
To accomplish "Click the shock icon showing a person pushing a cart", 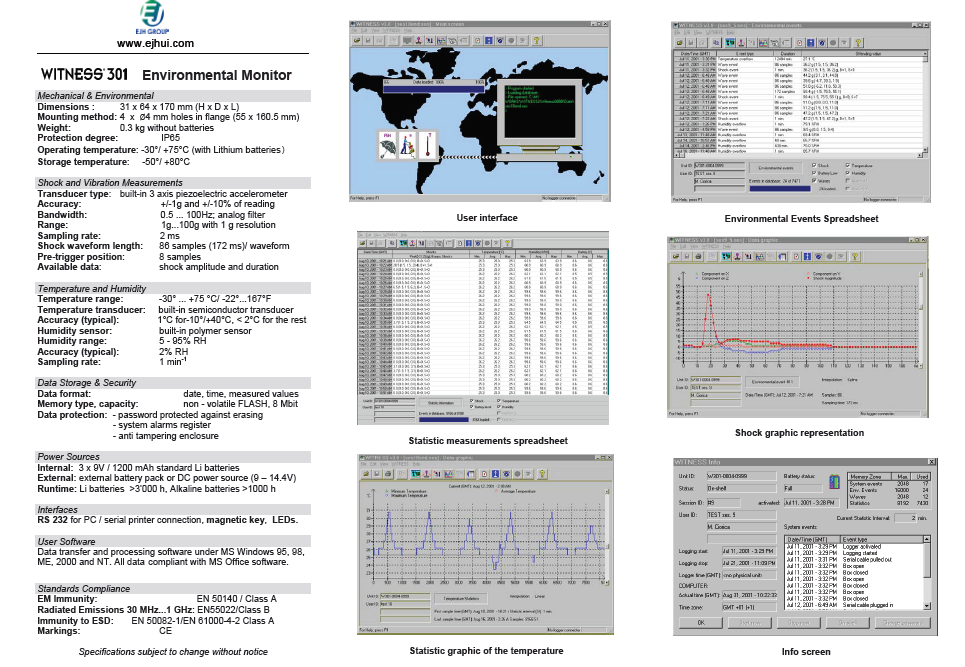I will (407, 146).
